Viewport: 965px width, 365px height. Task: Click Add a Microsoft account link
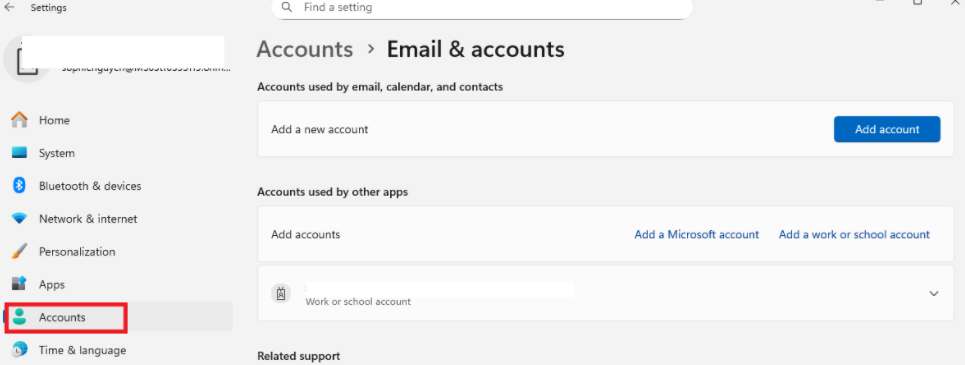697,235
